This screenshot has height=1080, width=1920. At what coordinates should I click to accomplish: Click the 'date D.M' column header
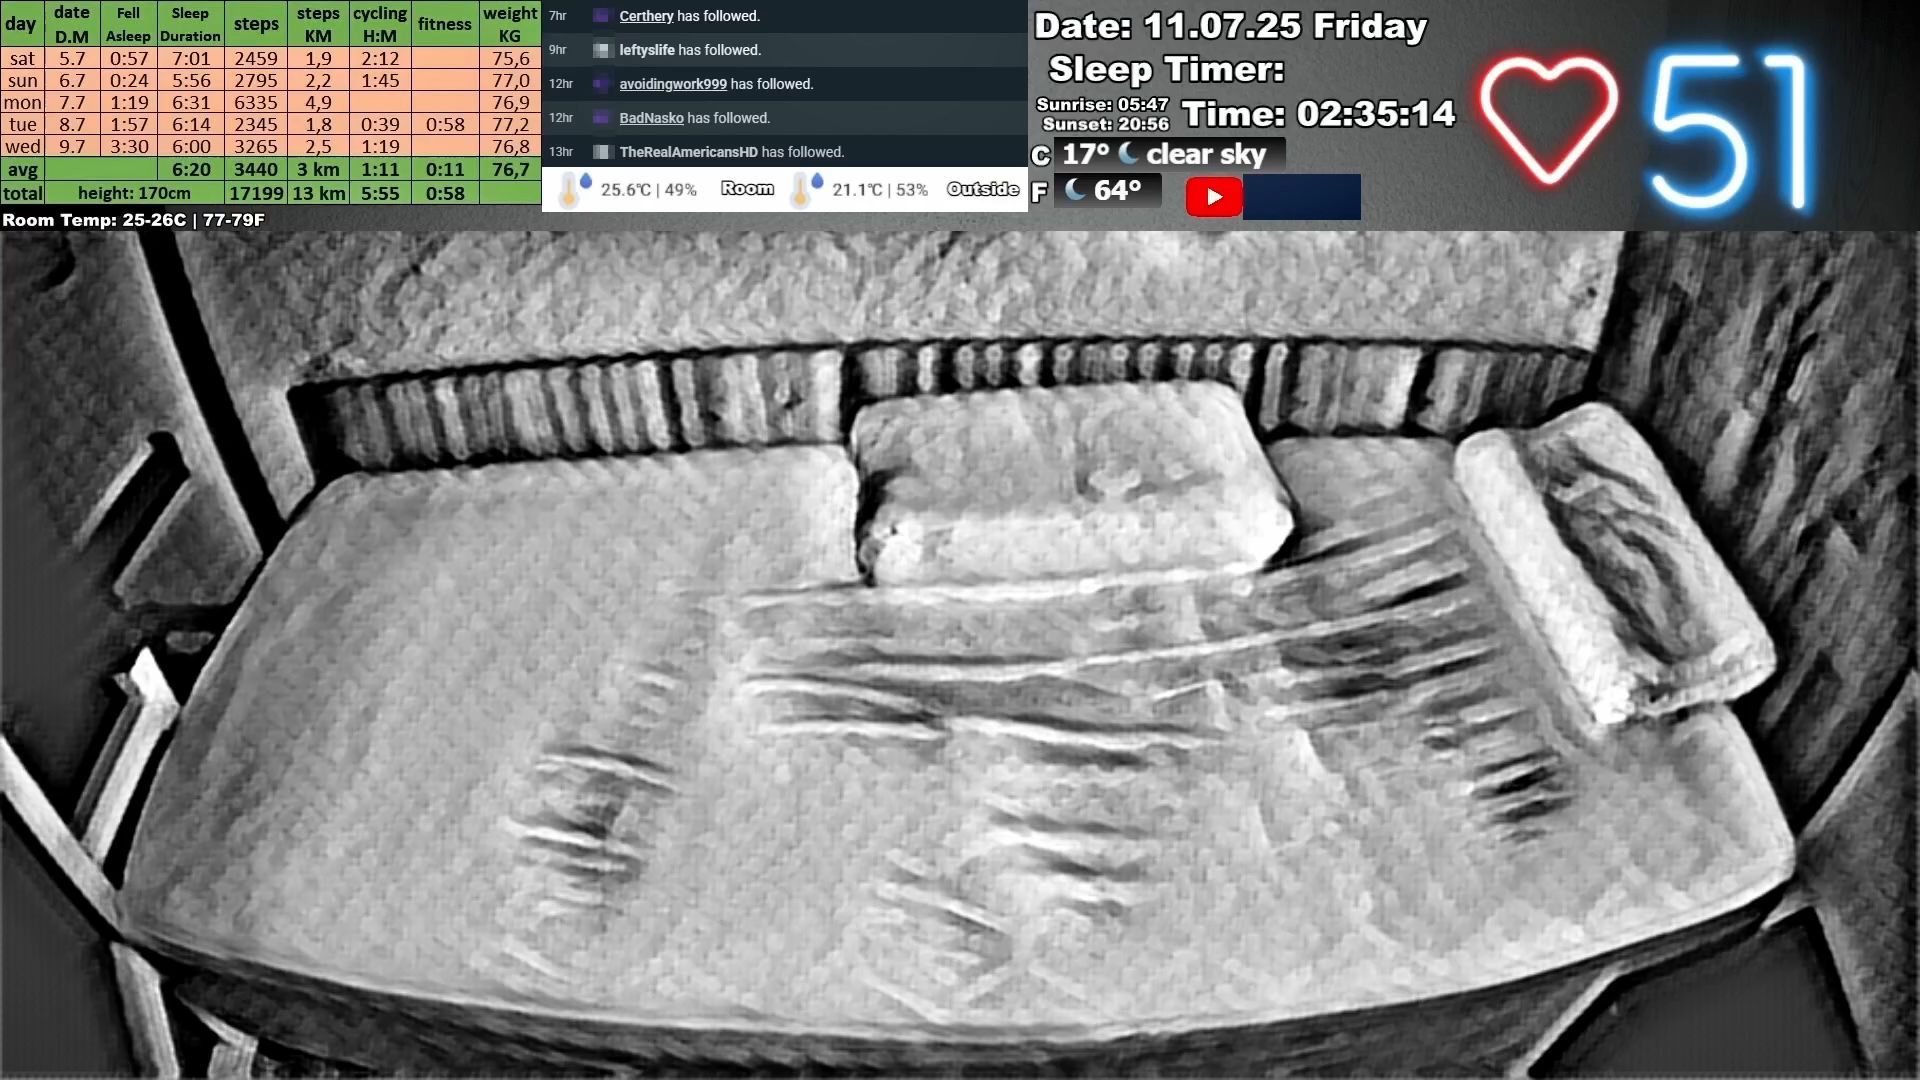point(72,24)
